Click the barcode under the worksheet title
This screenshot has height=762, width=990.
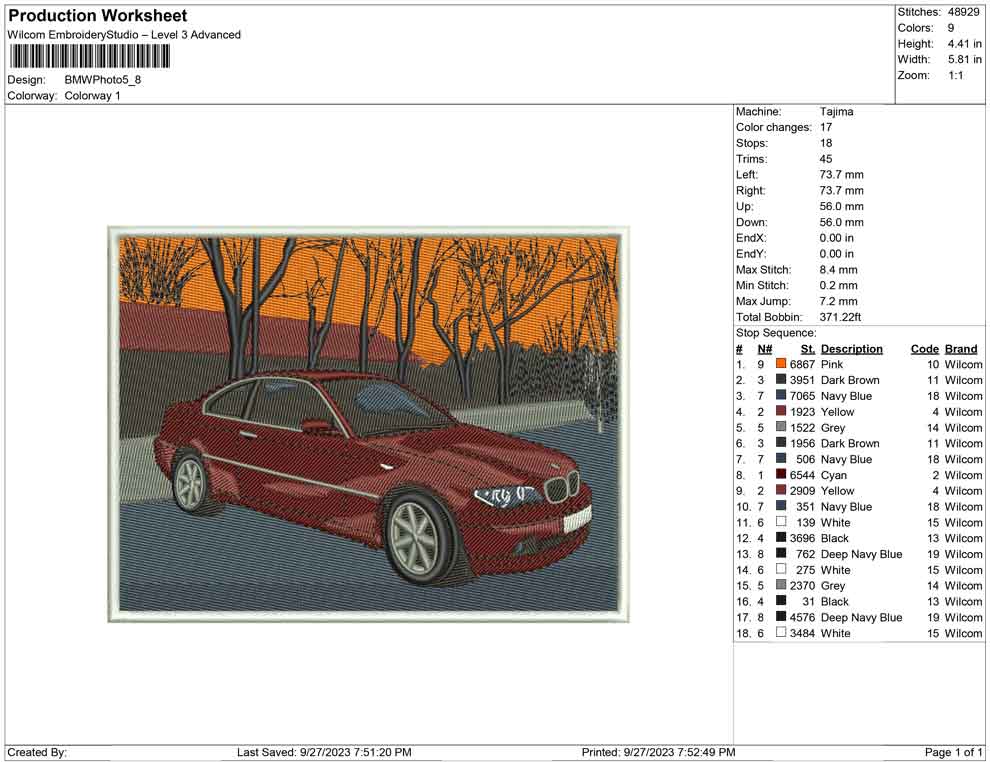coord(89,57)
